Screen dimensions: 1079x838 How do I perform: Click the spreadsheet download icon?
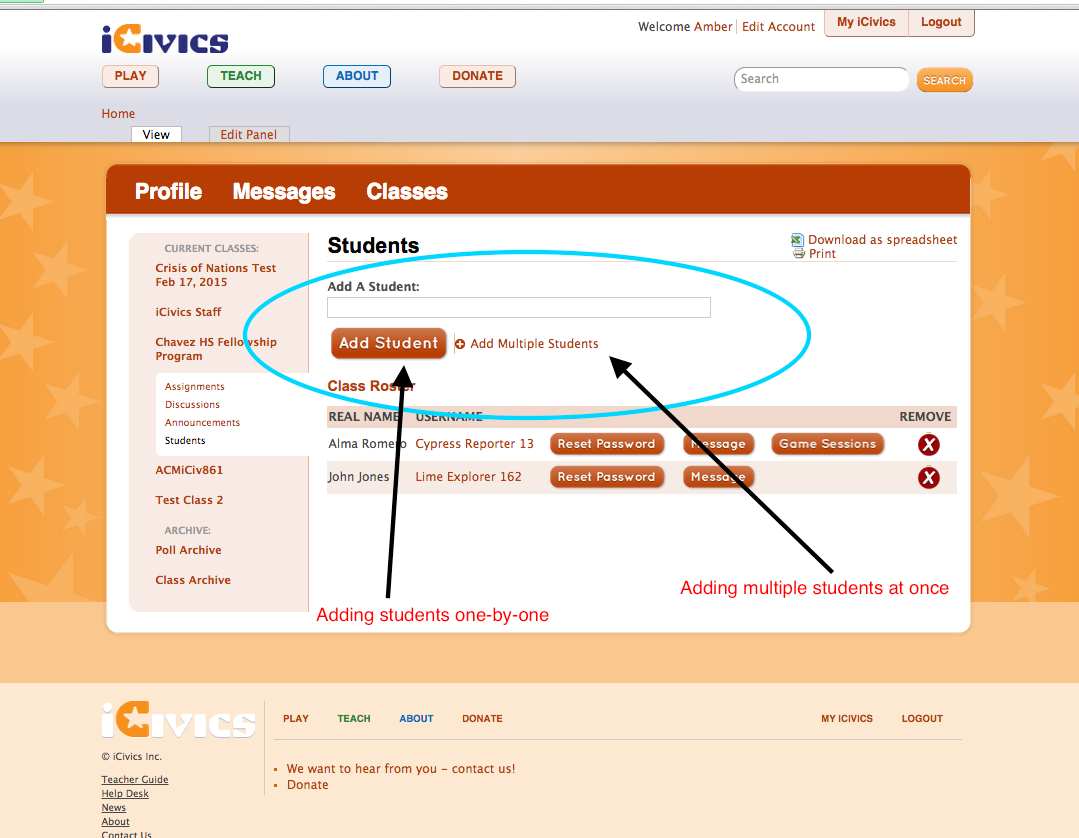click(798, 239)
